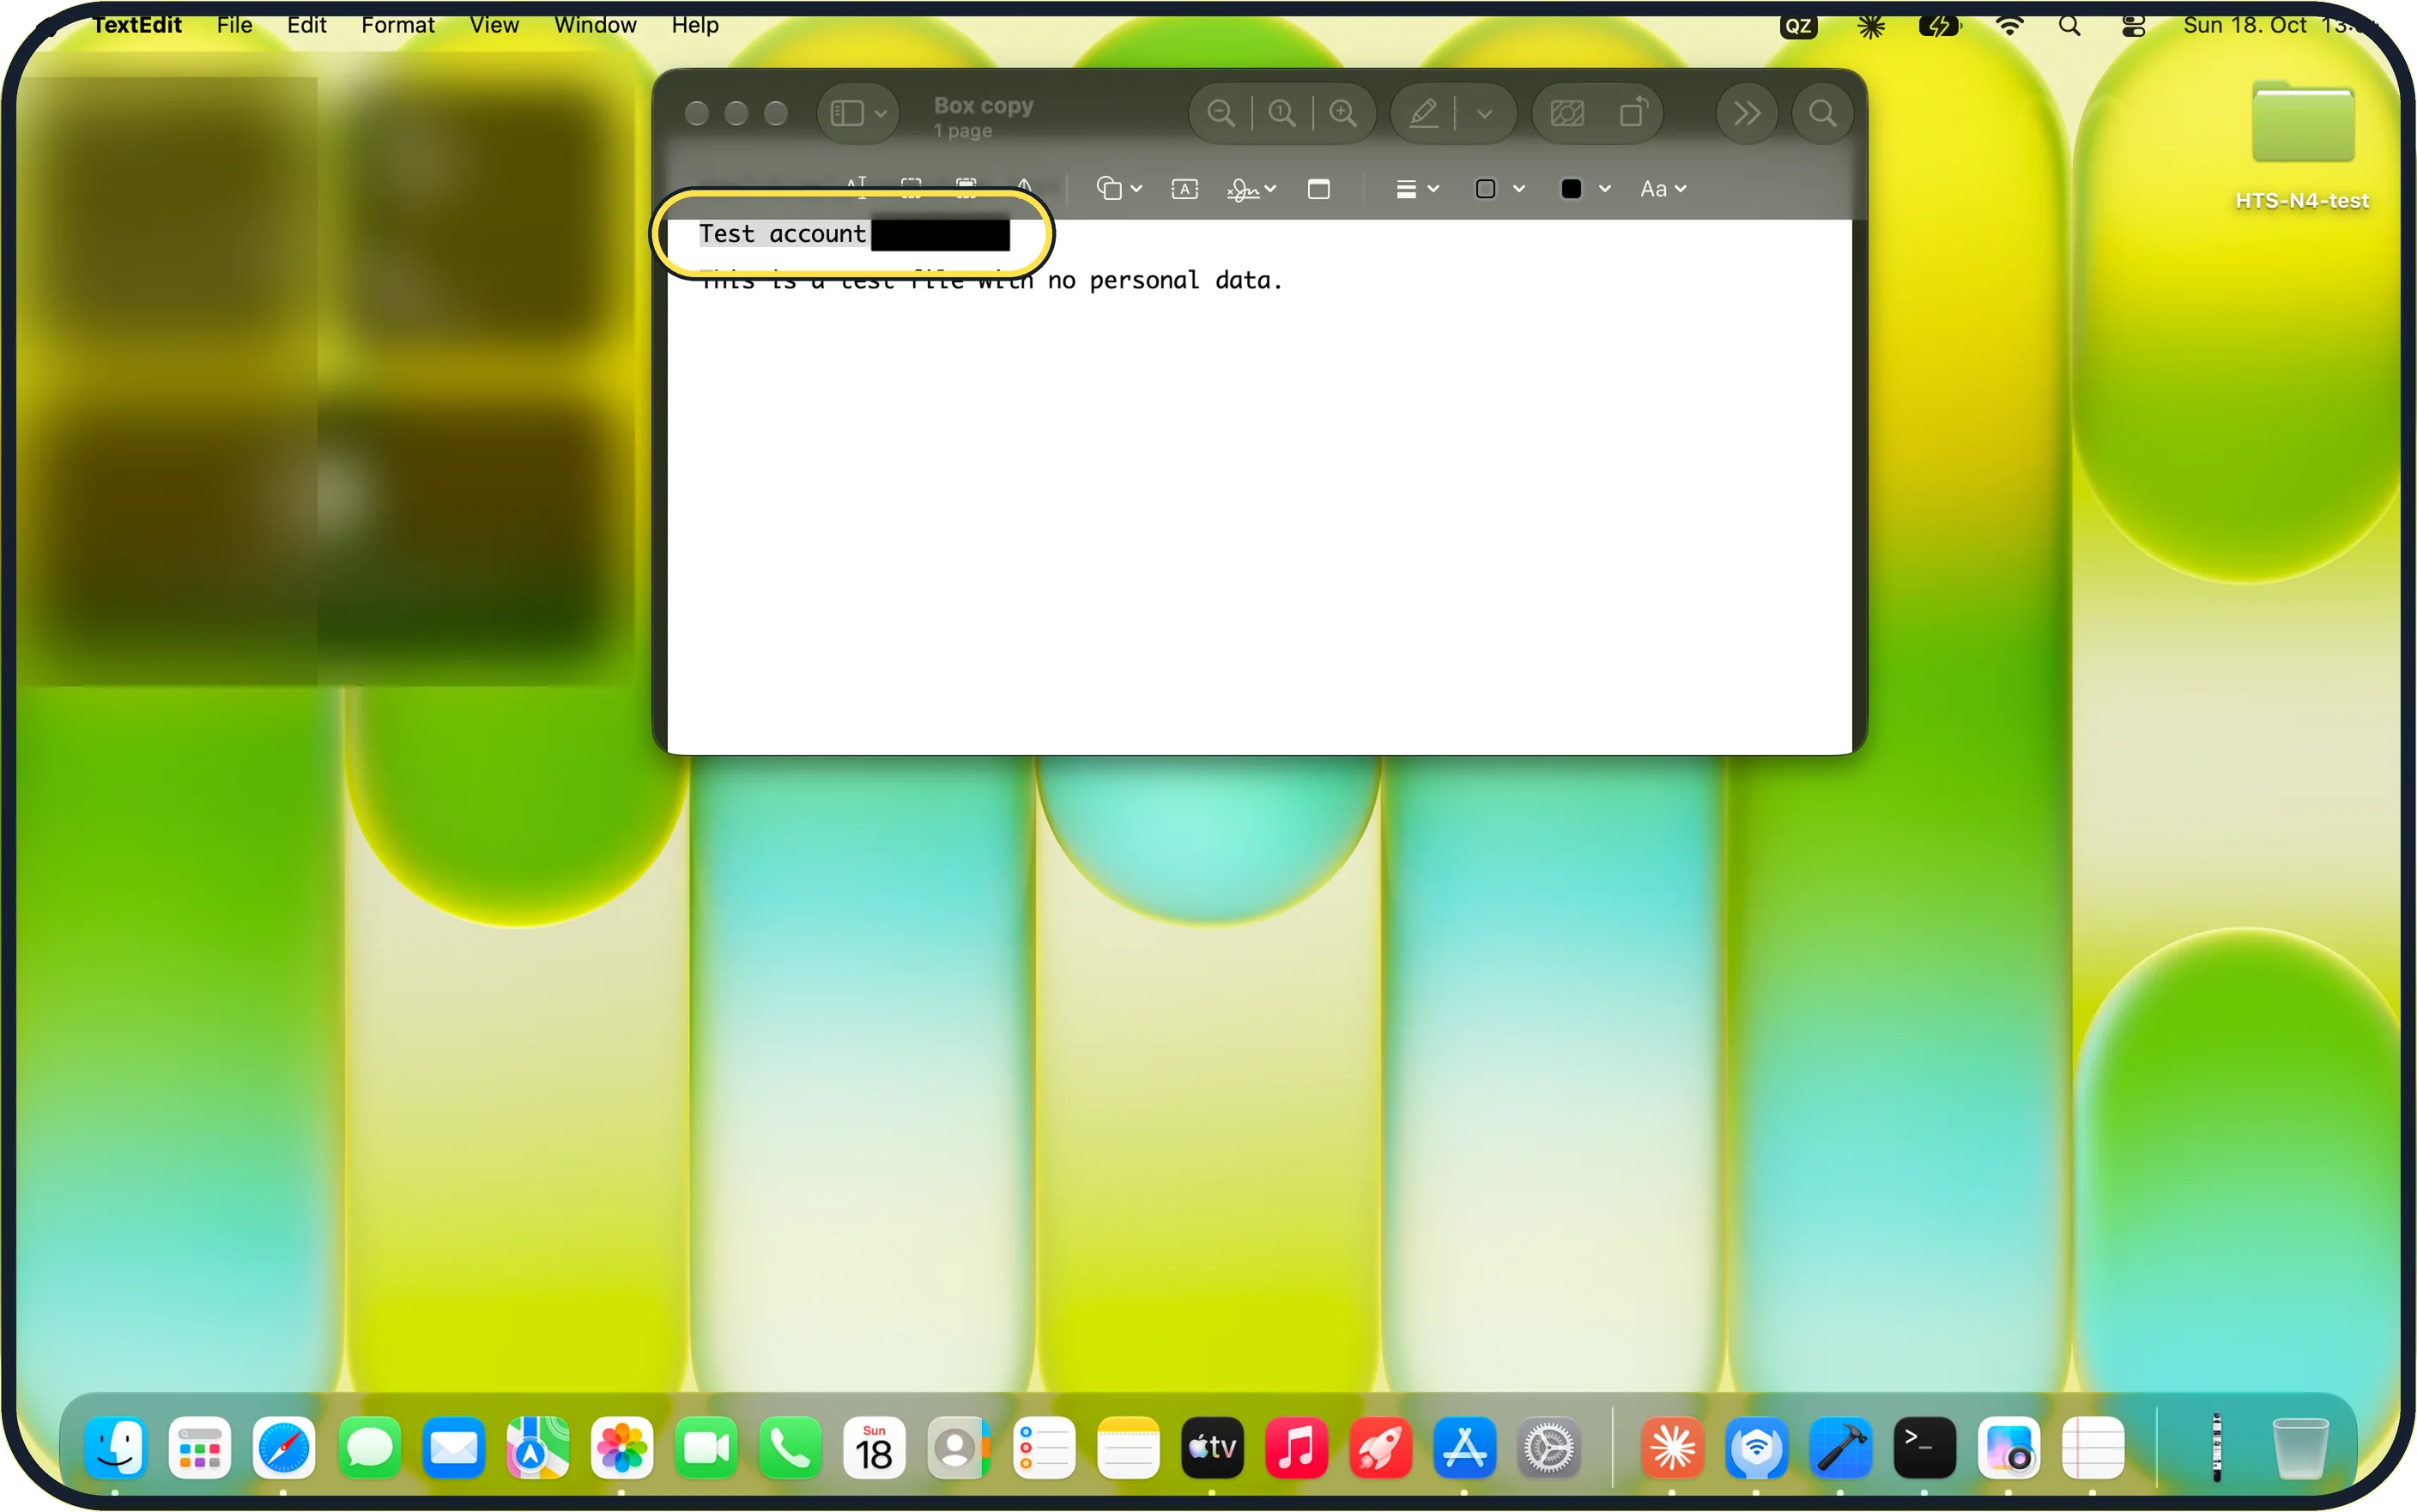Launch Finder from the Dock

pyautogui.click(x=115, y=1447)
